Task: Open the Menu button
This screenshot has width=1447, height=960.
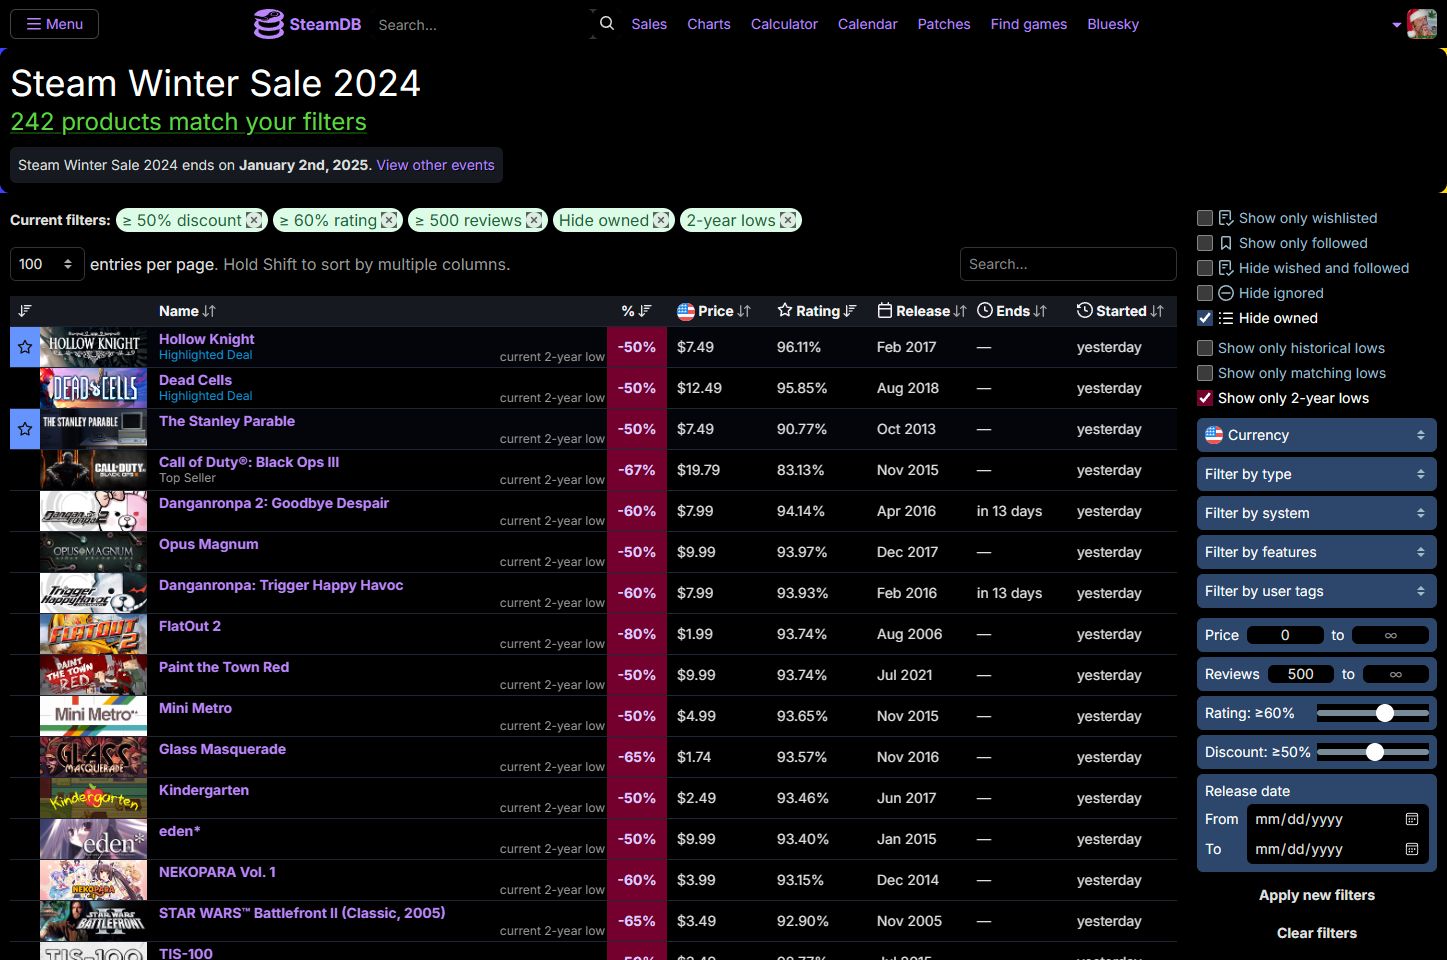Action: point(55,24)
